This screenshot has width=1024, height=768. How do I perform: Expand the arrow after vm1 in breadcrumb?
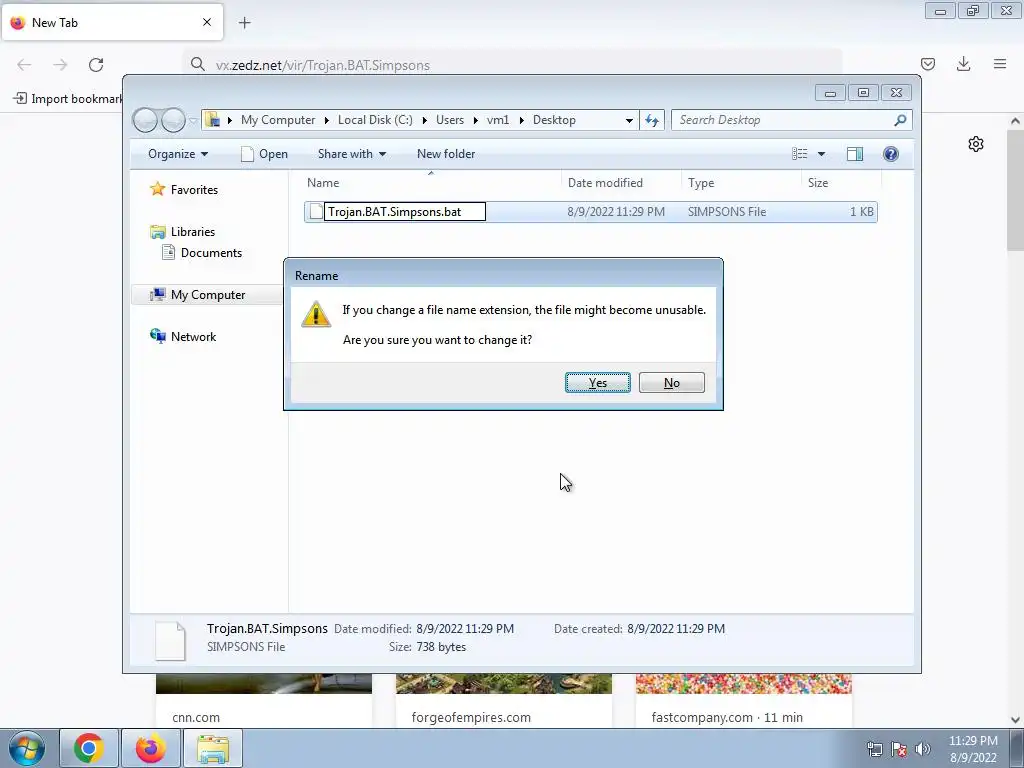click(521, 120)
